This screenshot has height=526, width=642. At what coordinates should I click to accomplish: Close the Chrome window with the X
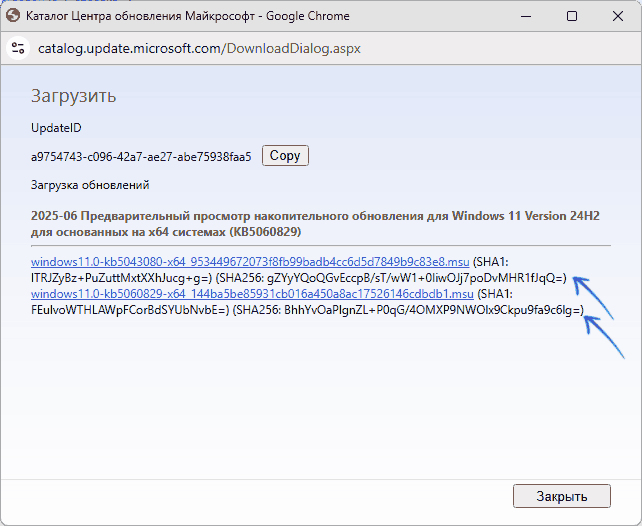pyautogui.click(x=618, y=16)
